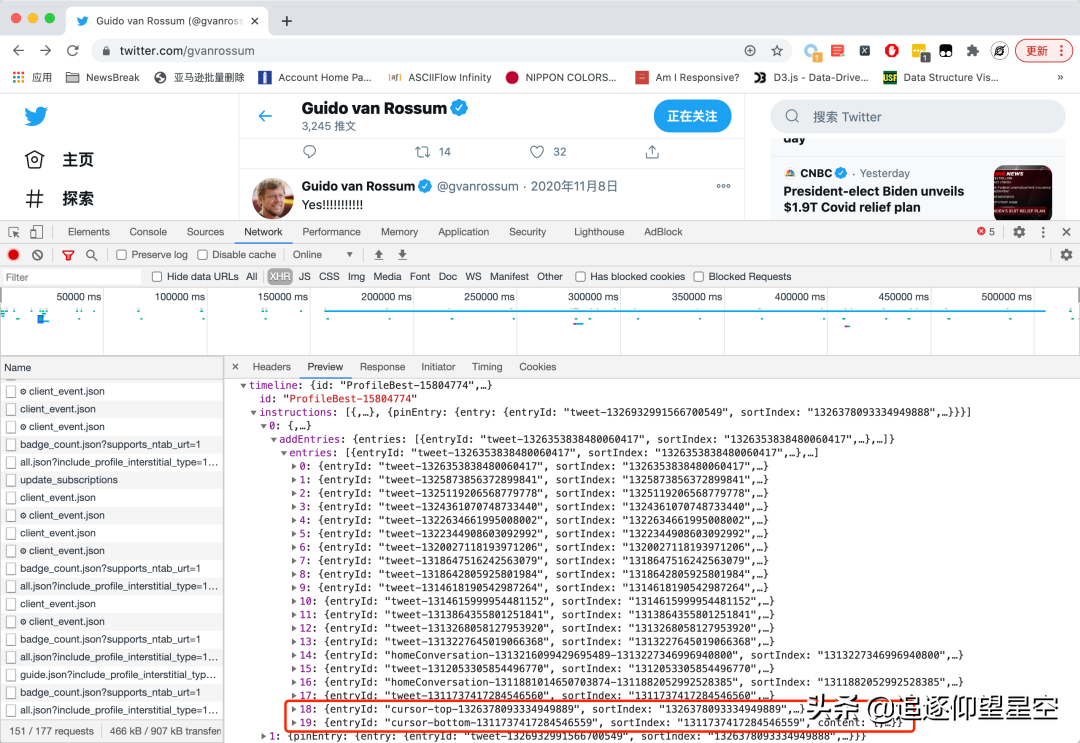Stop recording network log red button
This screenshot has height=743, width=1080.
pos(13,255)
